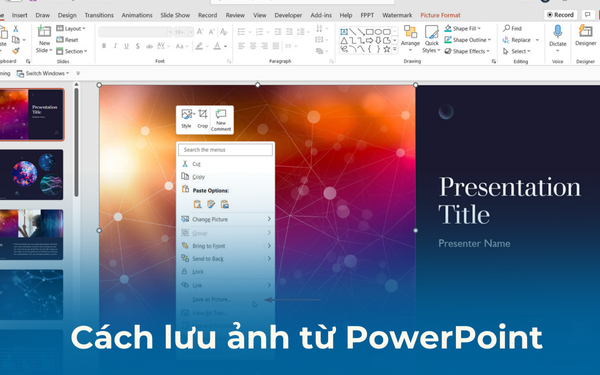Click New Comment in mini toolbar

point(221,119)
